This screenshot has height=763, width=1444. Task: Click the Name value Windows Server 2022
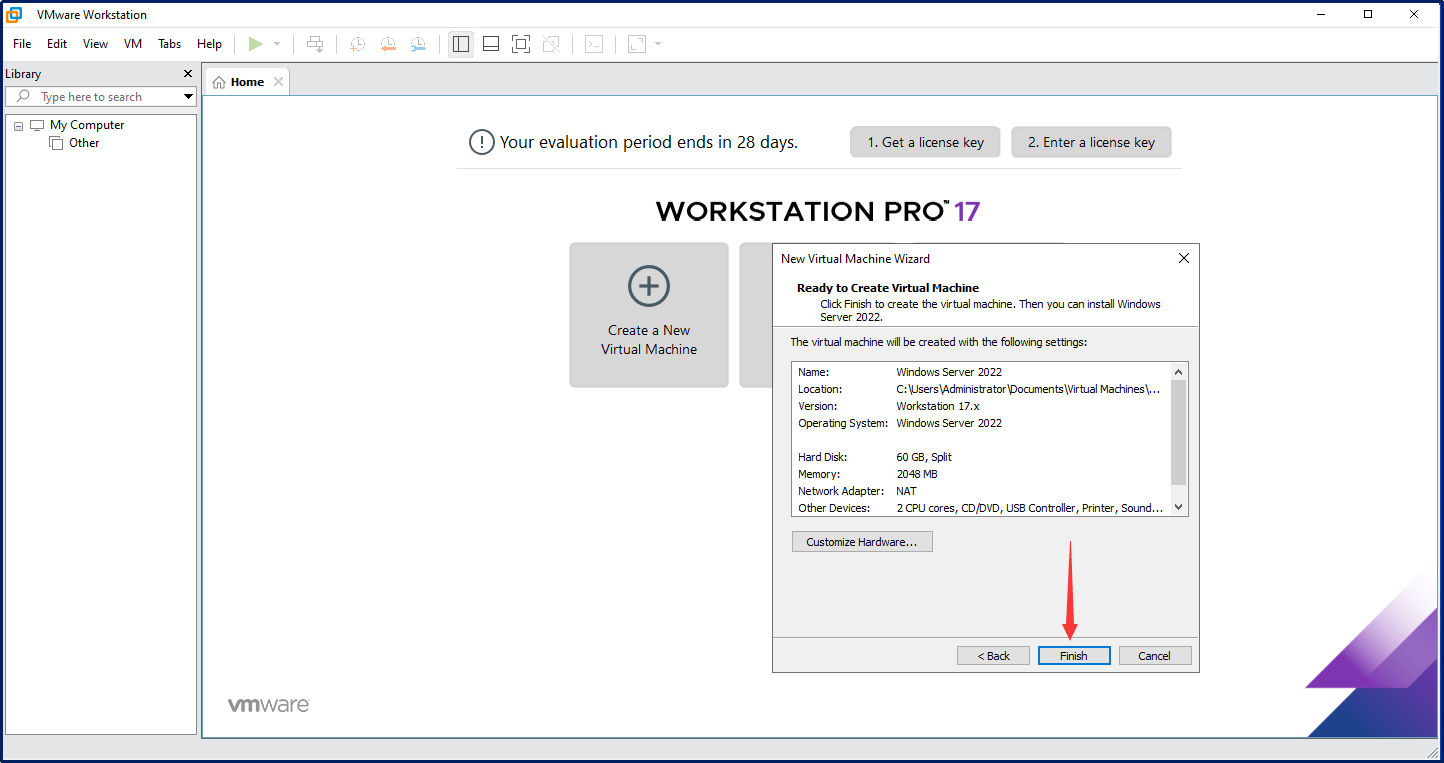(949, 372)
